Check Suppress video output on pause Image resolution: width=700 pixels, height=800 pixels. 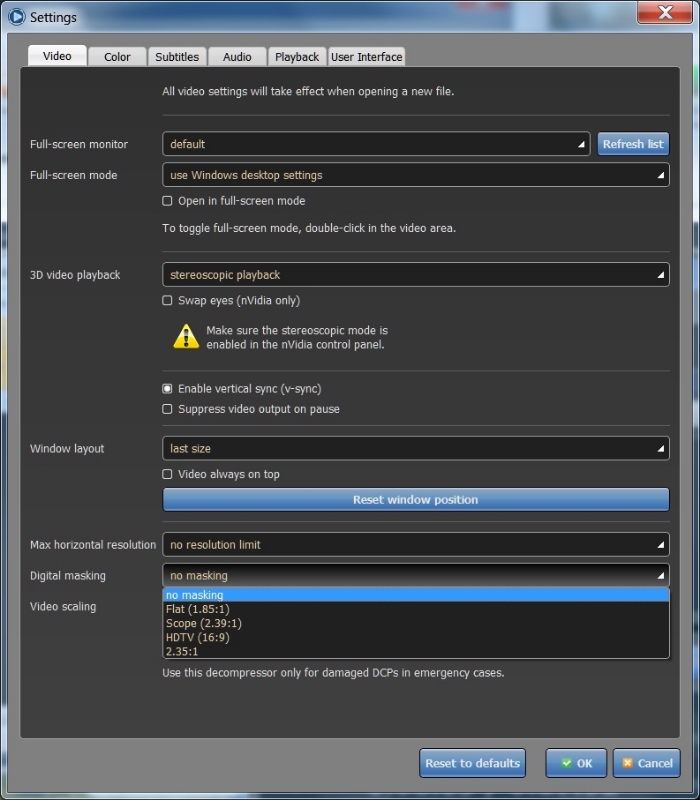coord(167,409)
